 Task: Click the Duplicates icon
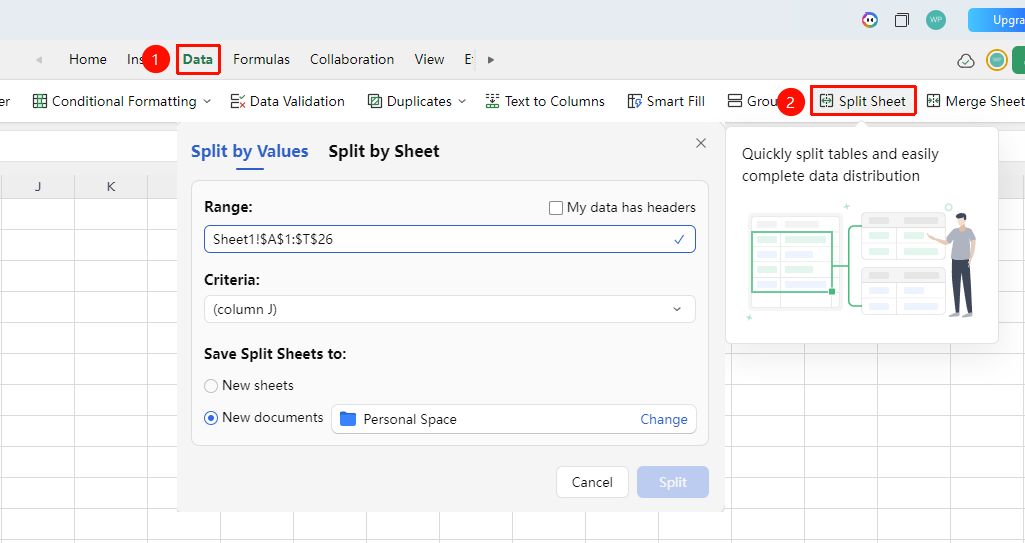coord(375,101)
